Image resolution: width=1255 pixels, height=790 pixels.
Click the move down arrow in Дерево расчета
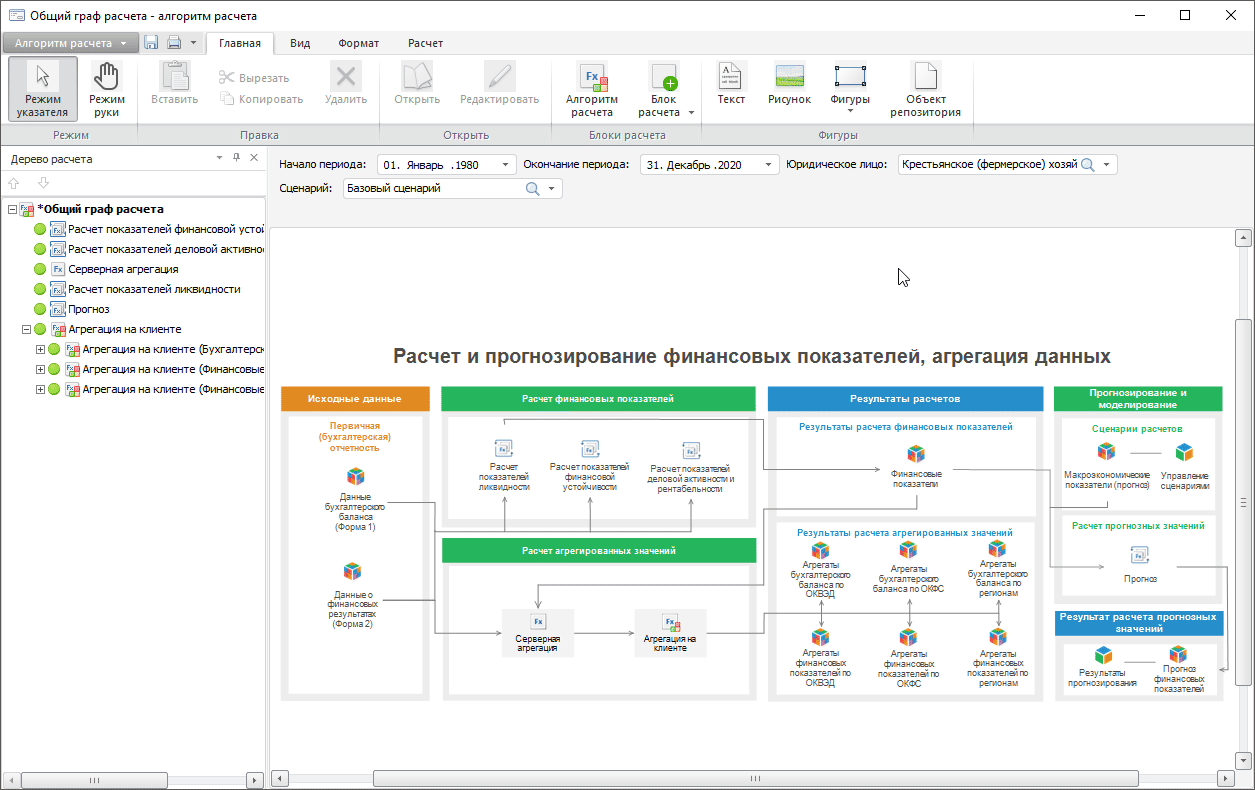click(43, 183)
